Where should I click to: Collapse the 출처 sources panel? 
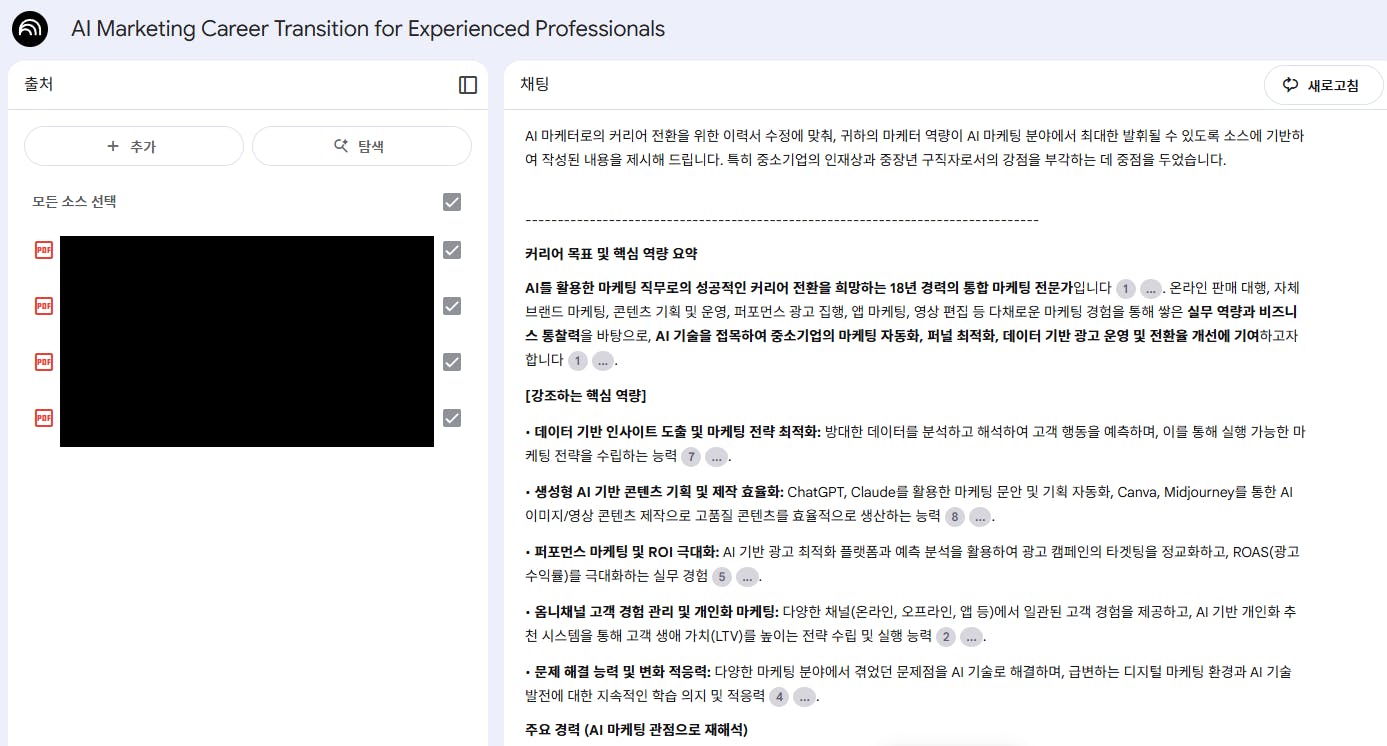pos(468,85)
